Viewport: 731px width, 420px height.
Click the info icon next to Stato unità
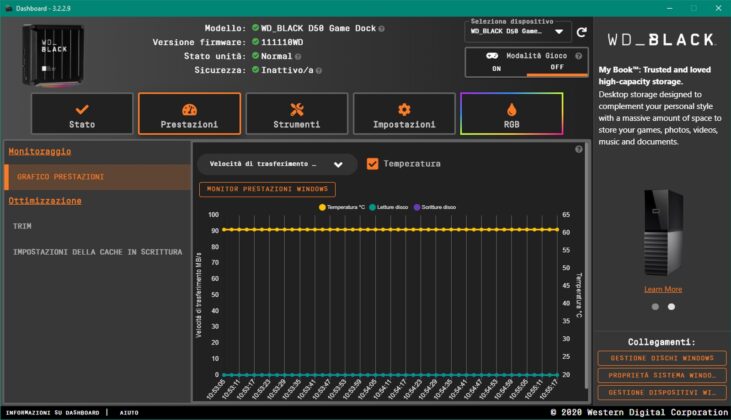point(298,57)
